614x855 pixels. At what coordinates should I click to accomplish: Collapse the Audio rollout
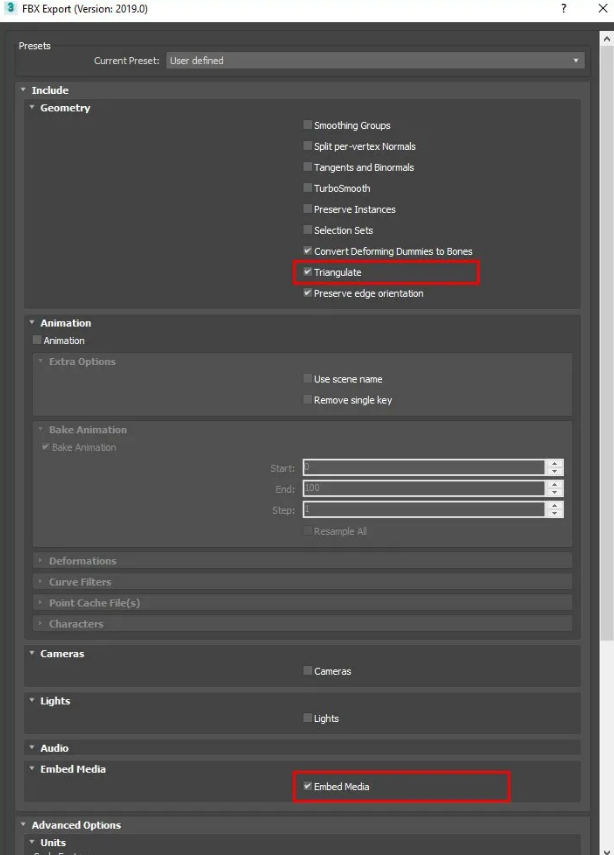32,748
